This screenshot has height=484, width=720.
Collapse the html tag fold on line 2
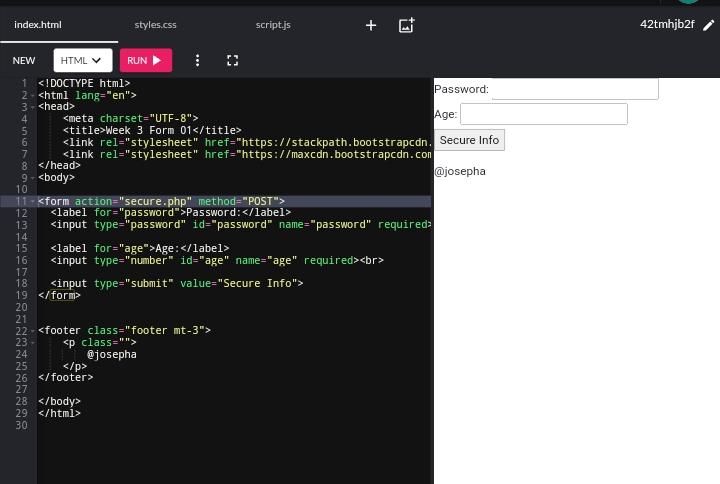click(33, 96)
